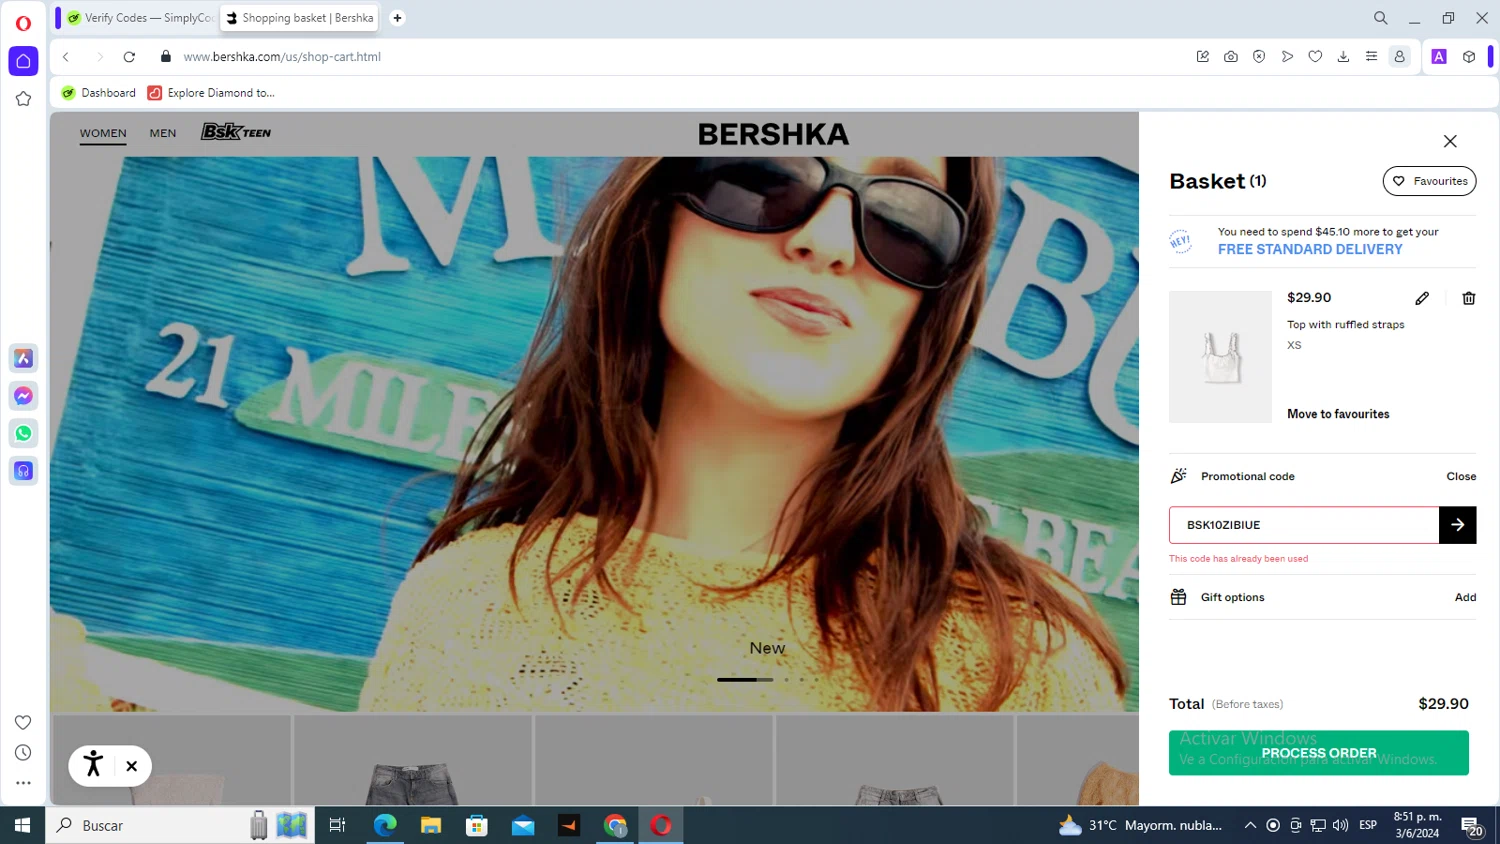
Task: Close the basket panel
Action: 1450,142
